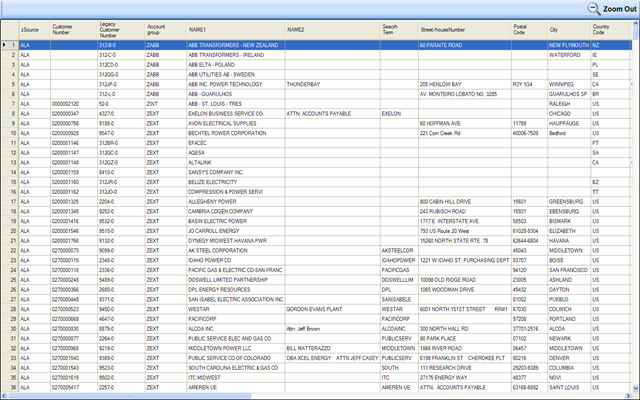Select cell ABB TRANSFORMERS - NEW ZEALAND

point(236,45)
